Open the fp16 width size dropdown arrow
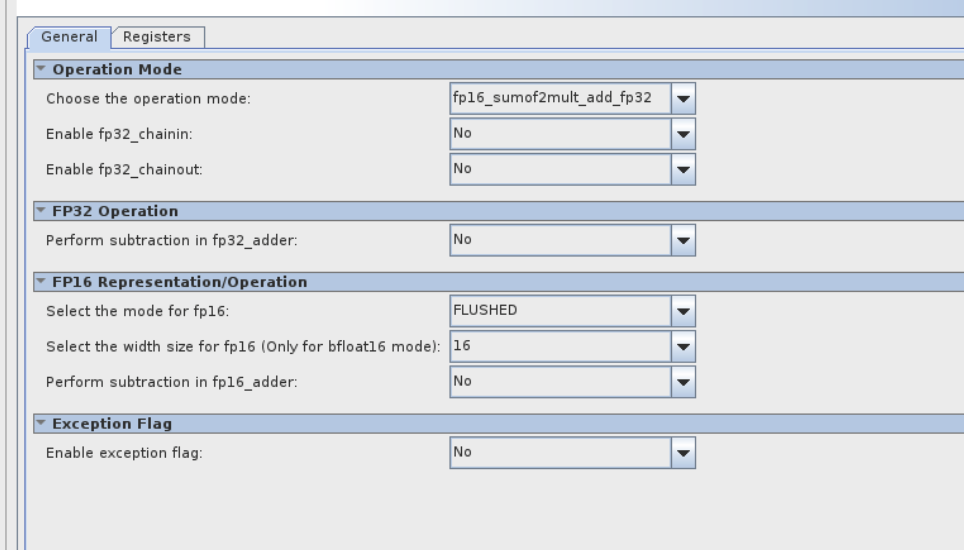The width and height of the screenshot is (964, 550). (x=683, y=346)
